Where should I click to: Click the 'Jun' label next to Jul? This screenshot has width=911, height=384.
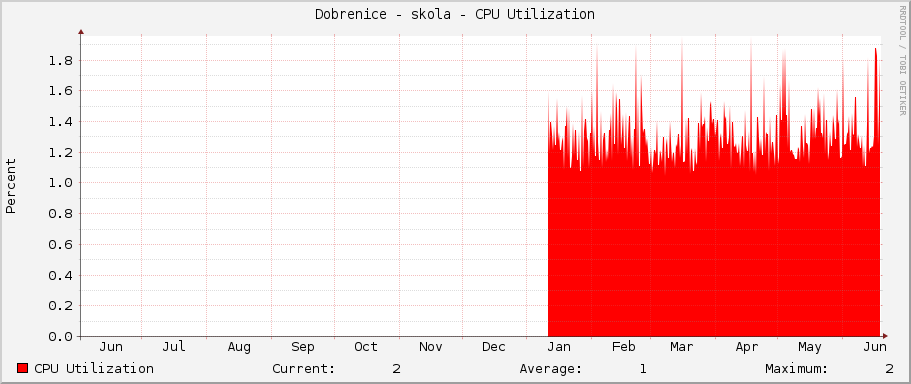[x=110, y=347]
